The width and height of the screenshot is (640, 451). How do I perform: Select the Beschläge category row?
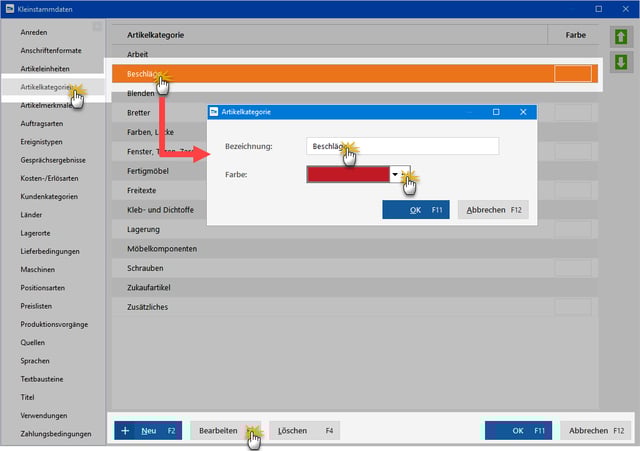pyautogui.click(x=330, y=73)
